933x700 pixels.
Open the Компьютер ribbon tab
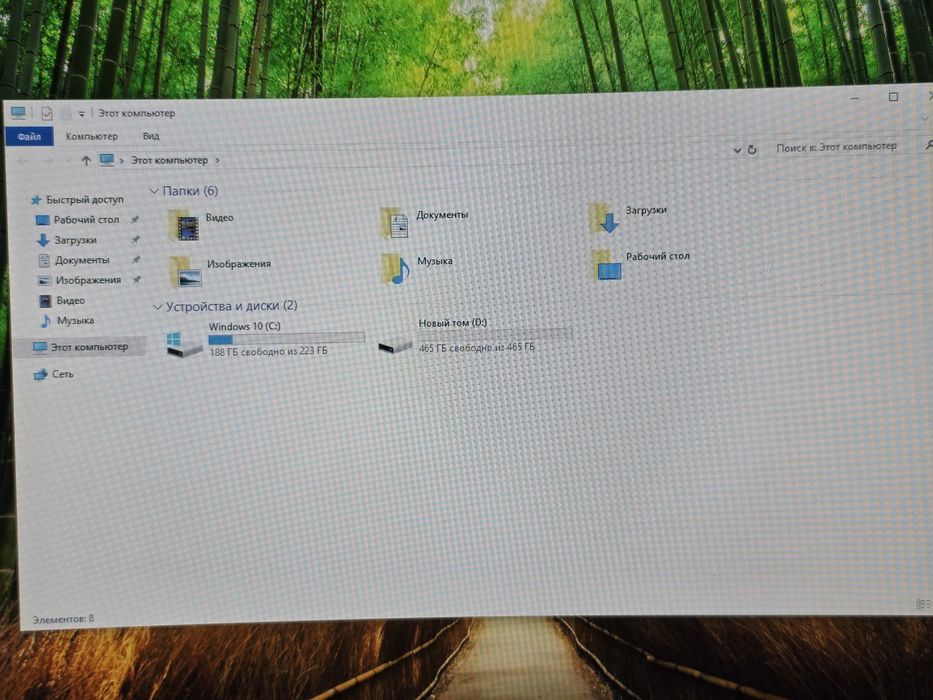pos(92,136)
